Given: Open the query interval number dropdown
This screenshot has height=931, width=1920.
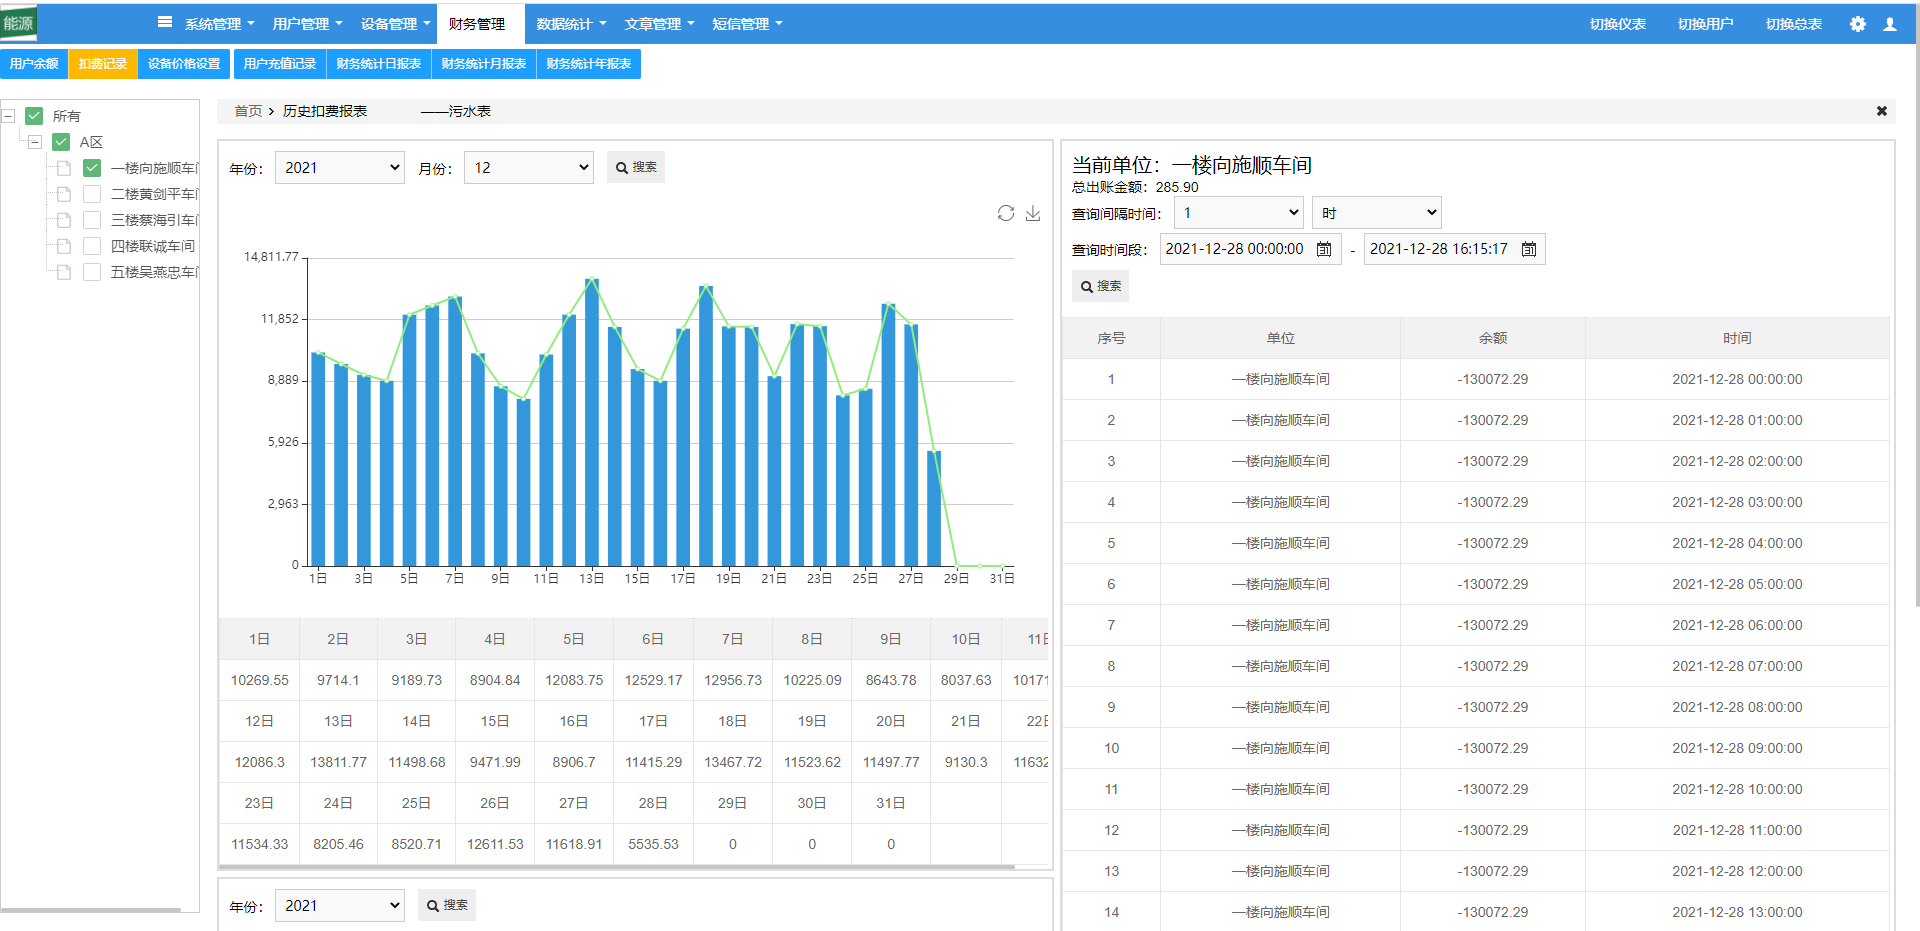Looking at the screenshot, I should (1239, 213).
